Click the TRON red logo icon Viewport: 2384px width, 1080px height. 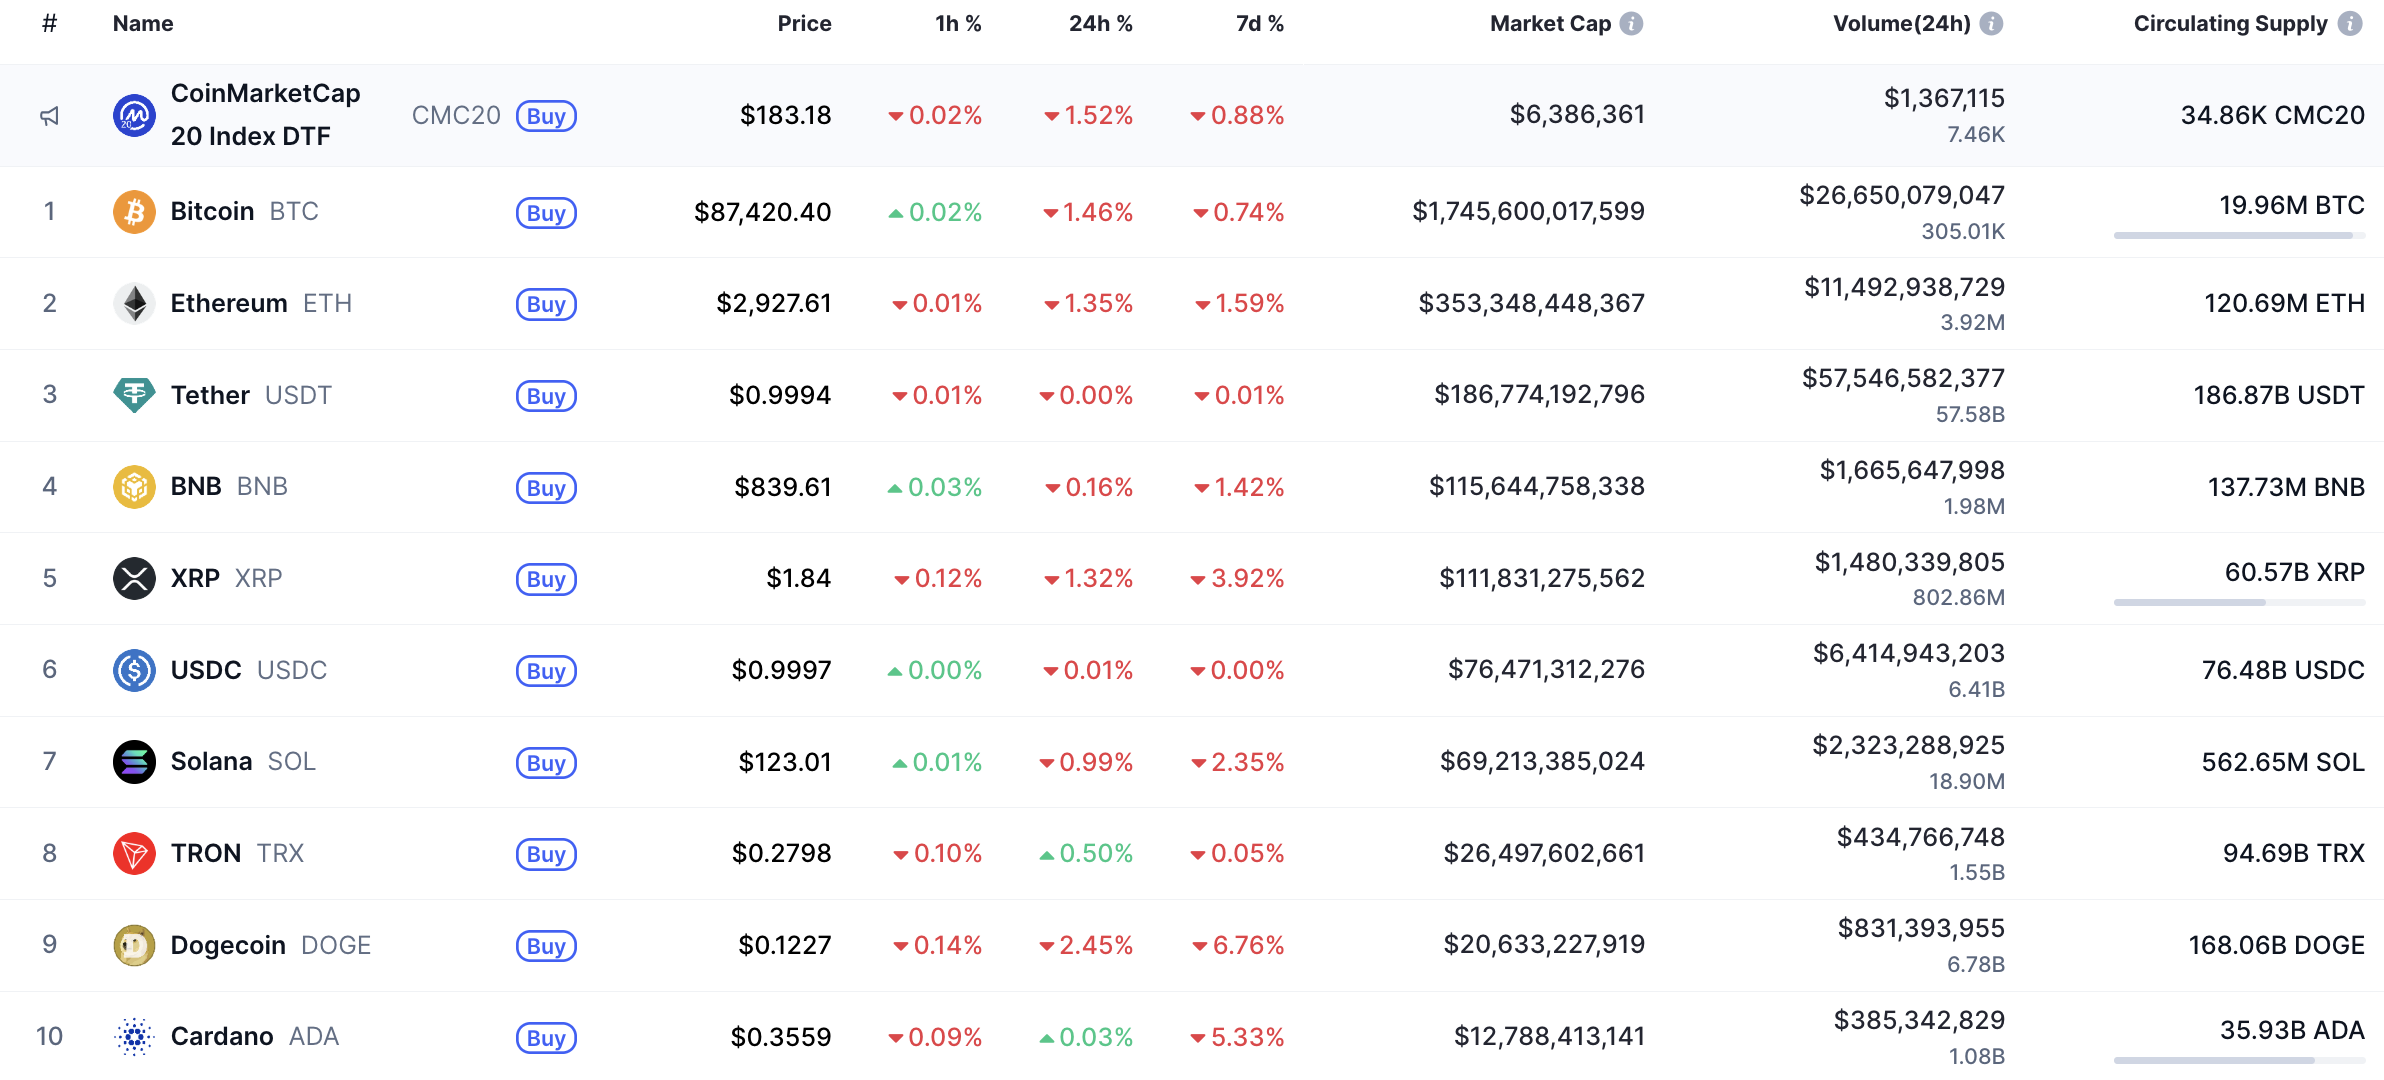(134, 854)
